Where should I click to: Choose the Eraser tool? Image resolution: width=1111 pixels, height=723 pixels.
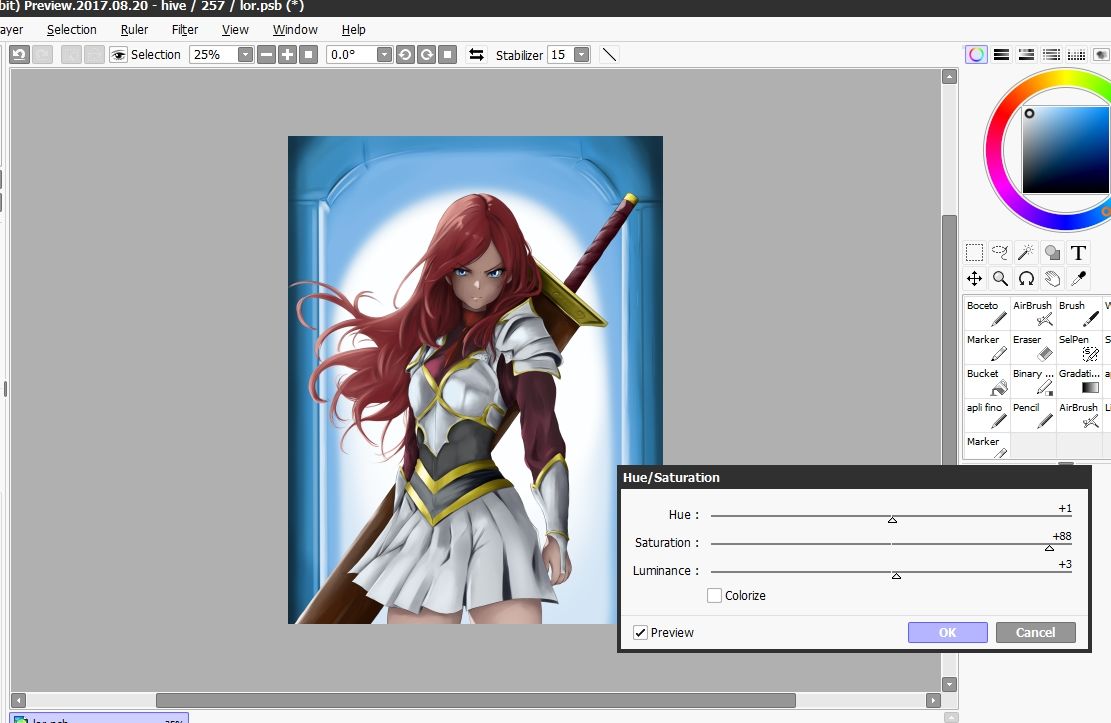pos(1033,347)
